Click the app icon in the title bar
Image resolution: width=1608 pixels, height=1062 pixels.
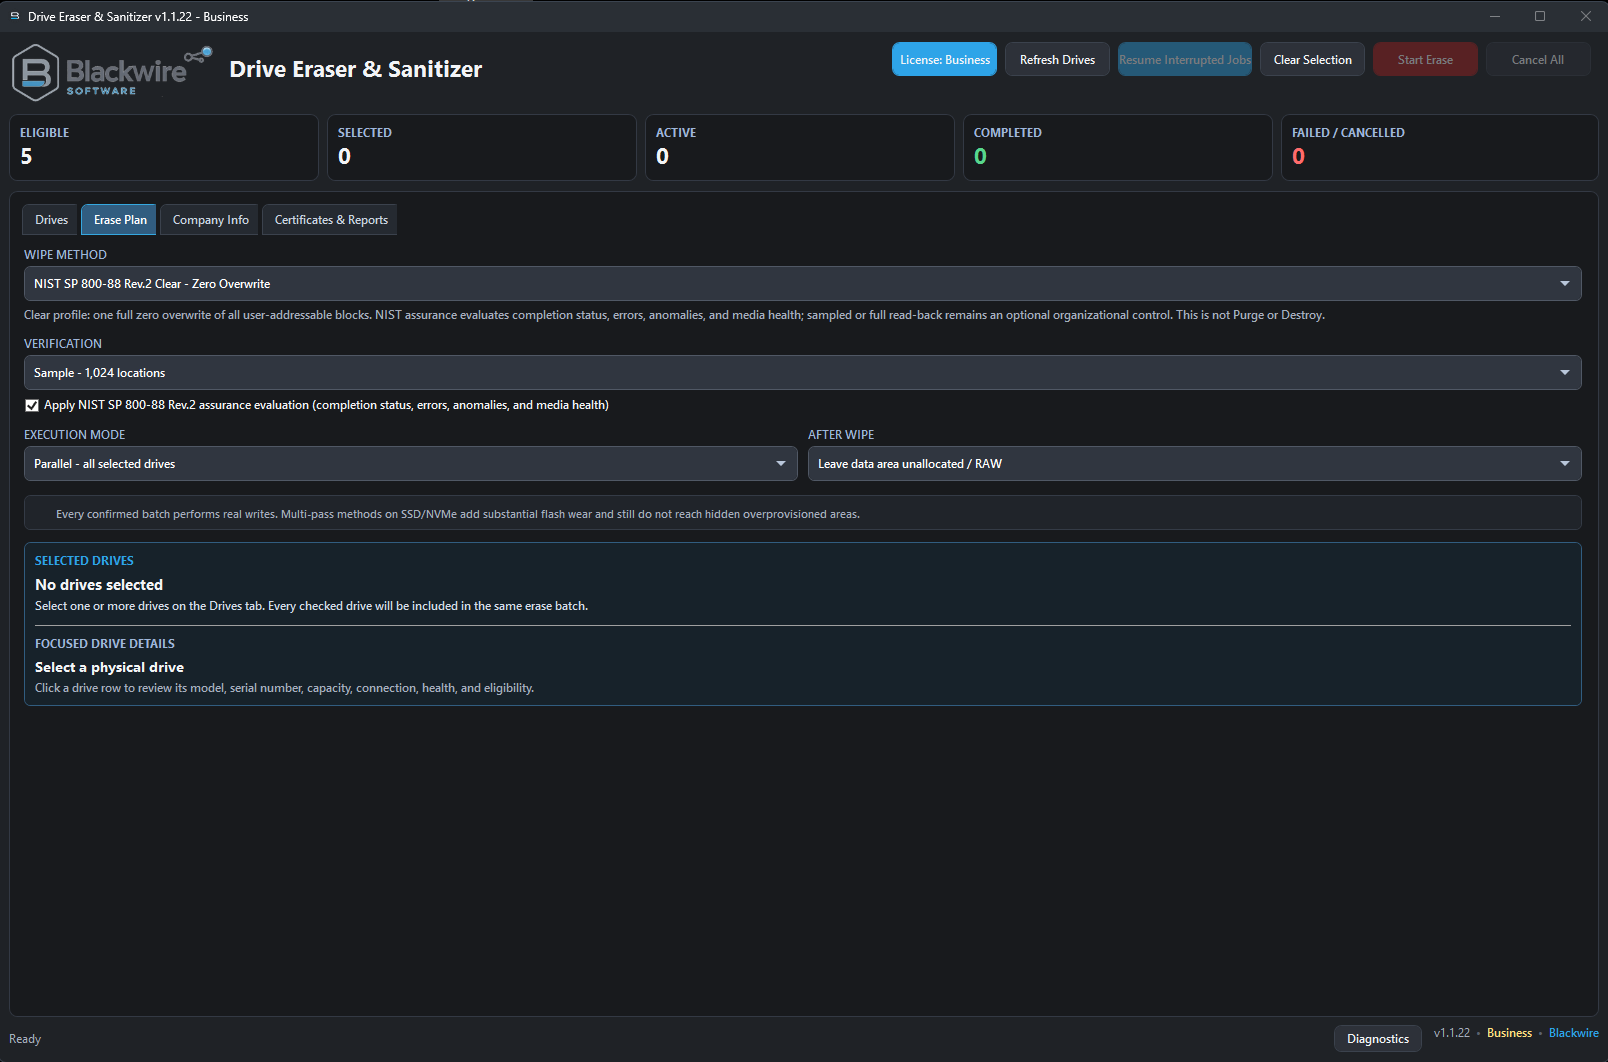[15, 16]
